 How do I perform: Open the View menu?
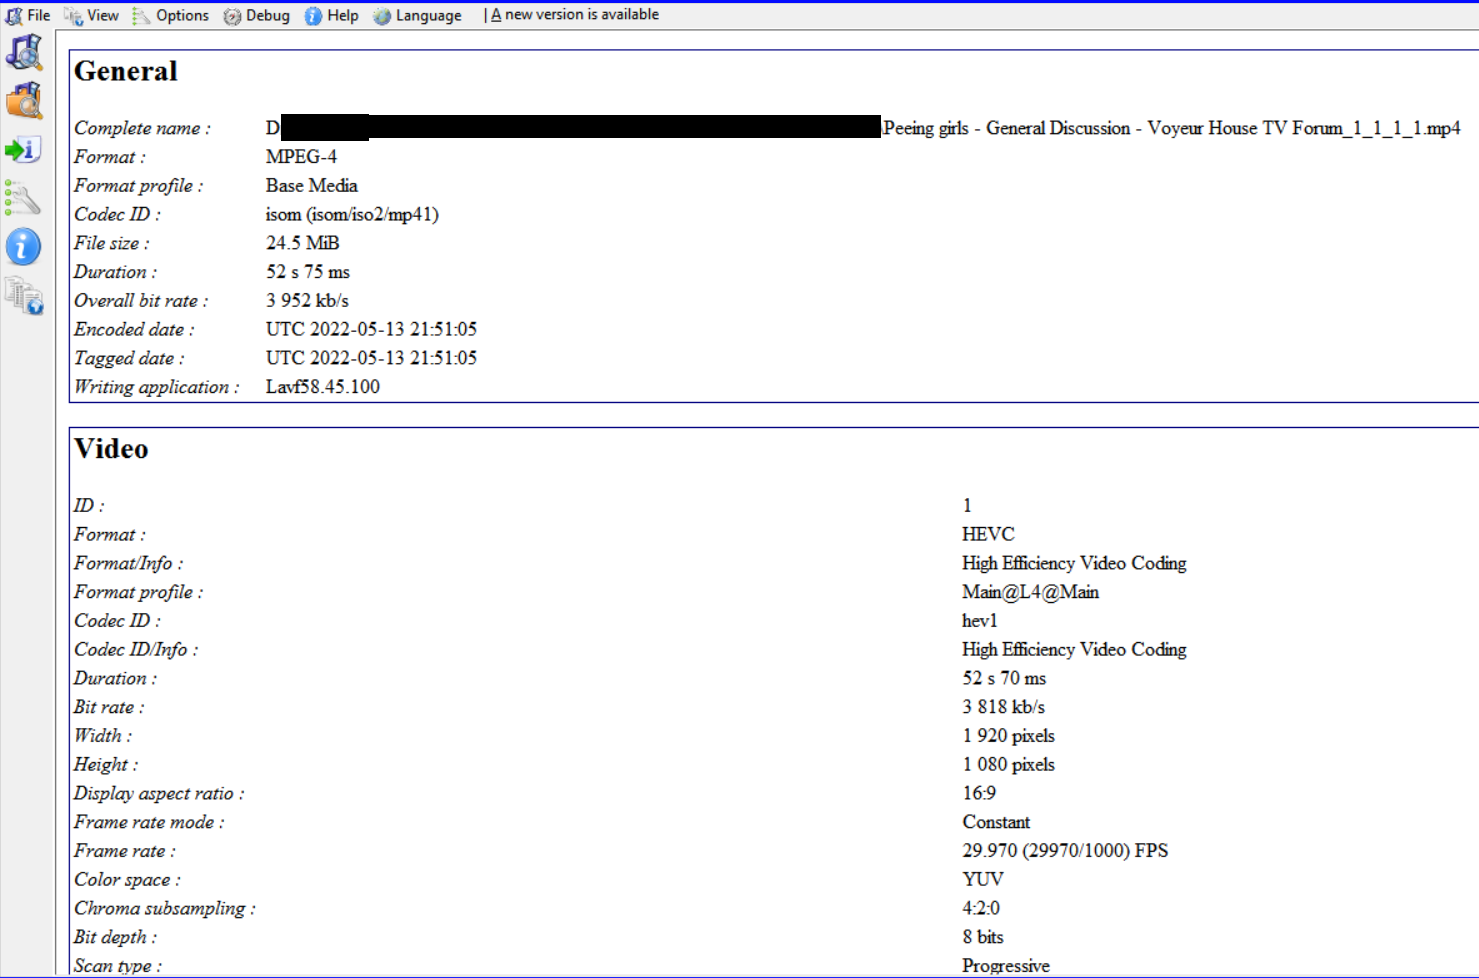pyautogui.click(x=92, y=15)
